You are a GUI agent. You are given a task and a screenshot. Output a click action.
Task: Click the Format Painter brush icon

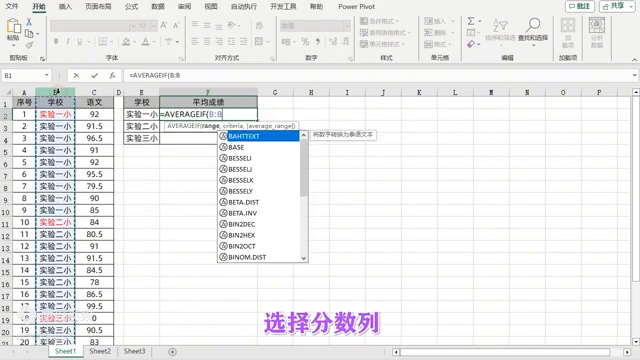(x=29, y=45)
